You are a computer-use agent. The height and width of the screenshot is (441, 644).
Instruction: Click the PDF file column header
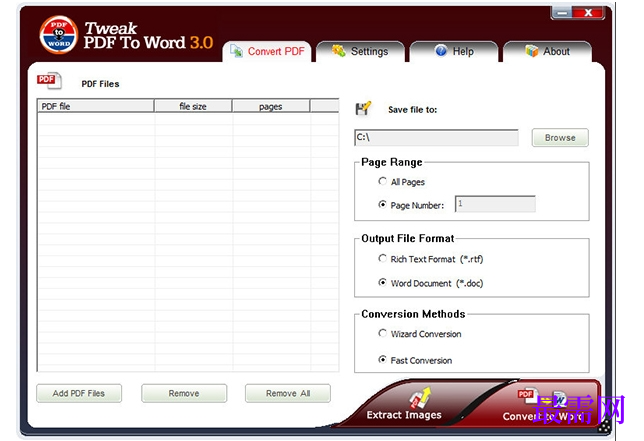click(96, 106)
